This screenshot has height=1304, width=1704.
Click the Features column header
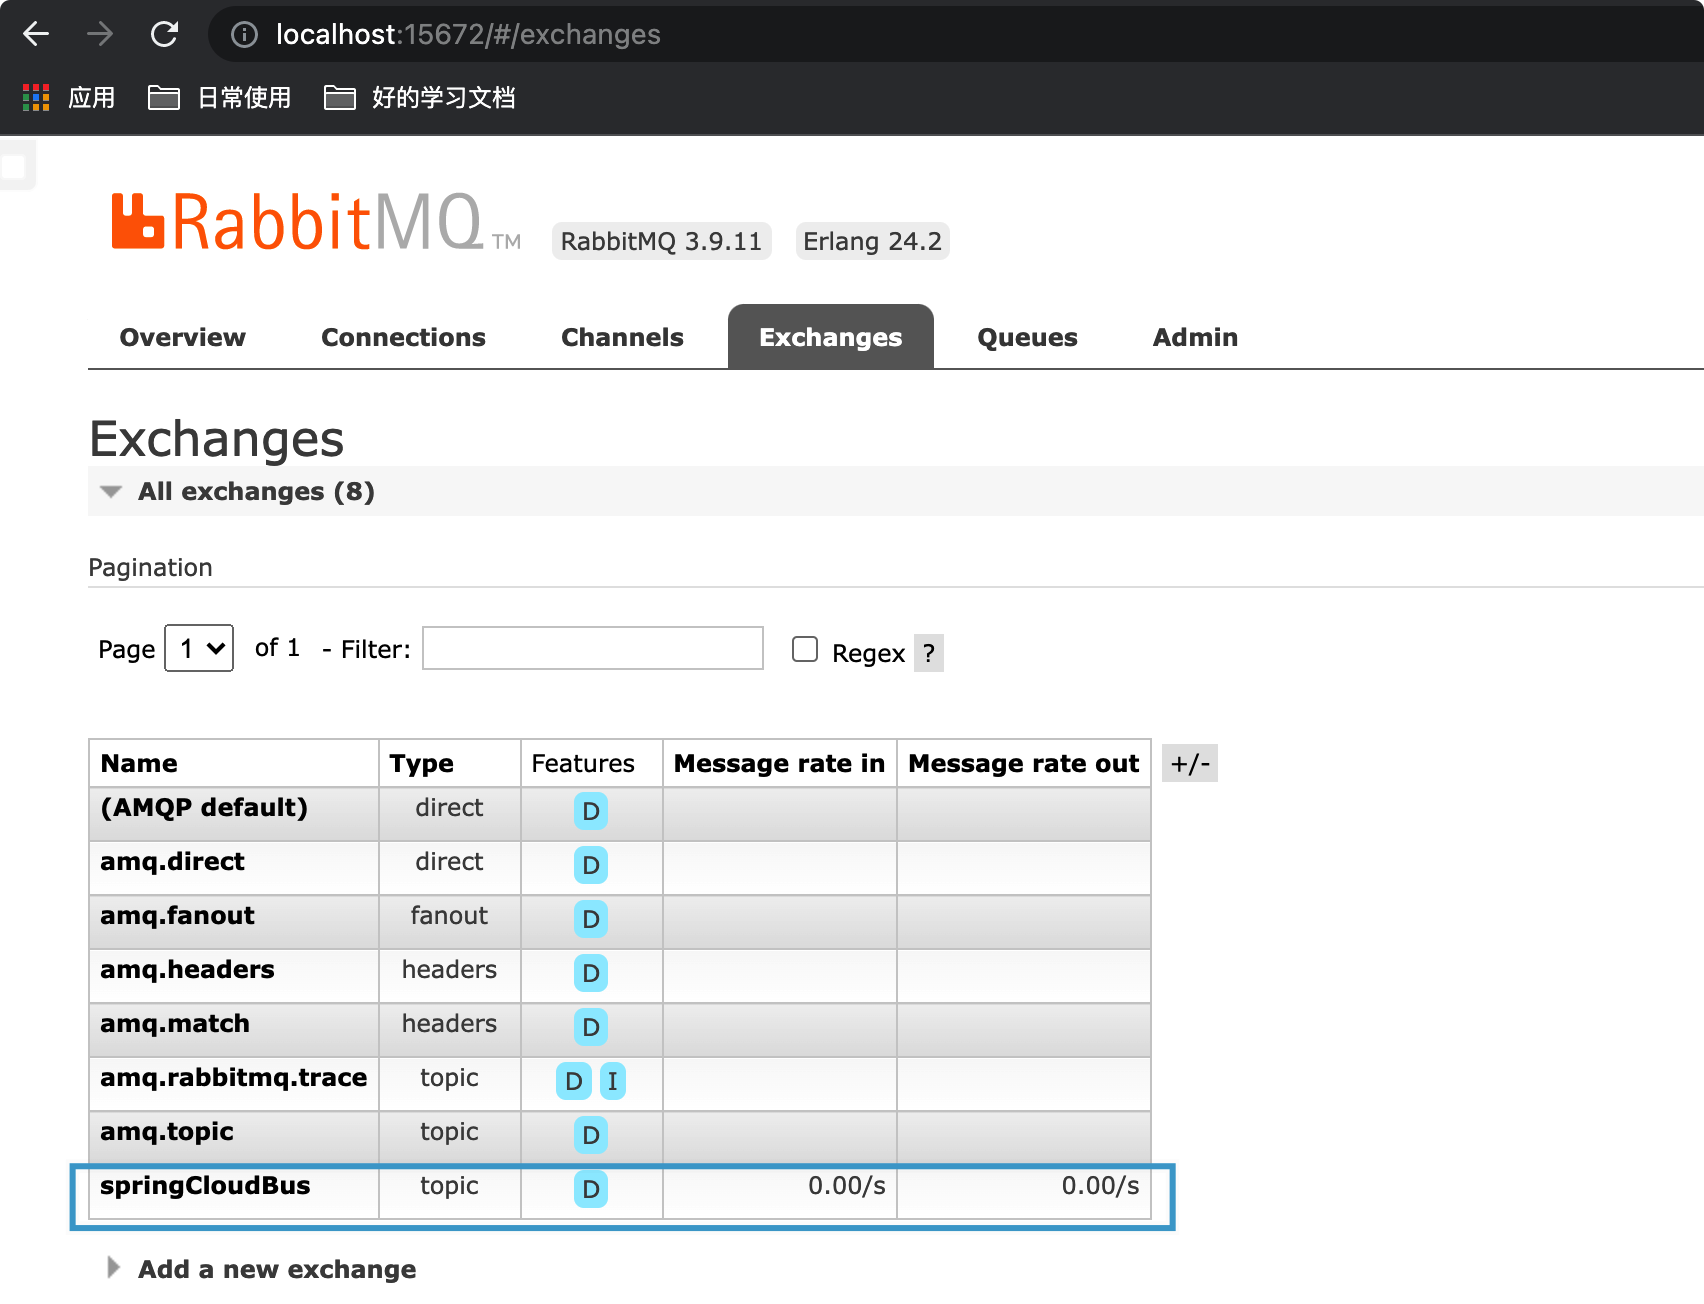tap(583, 764)
